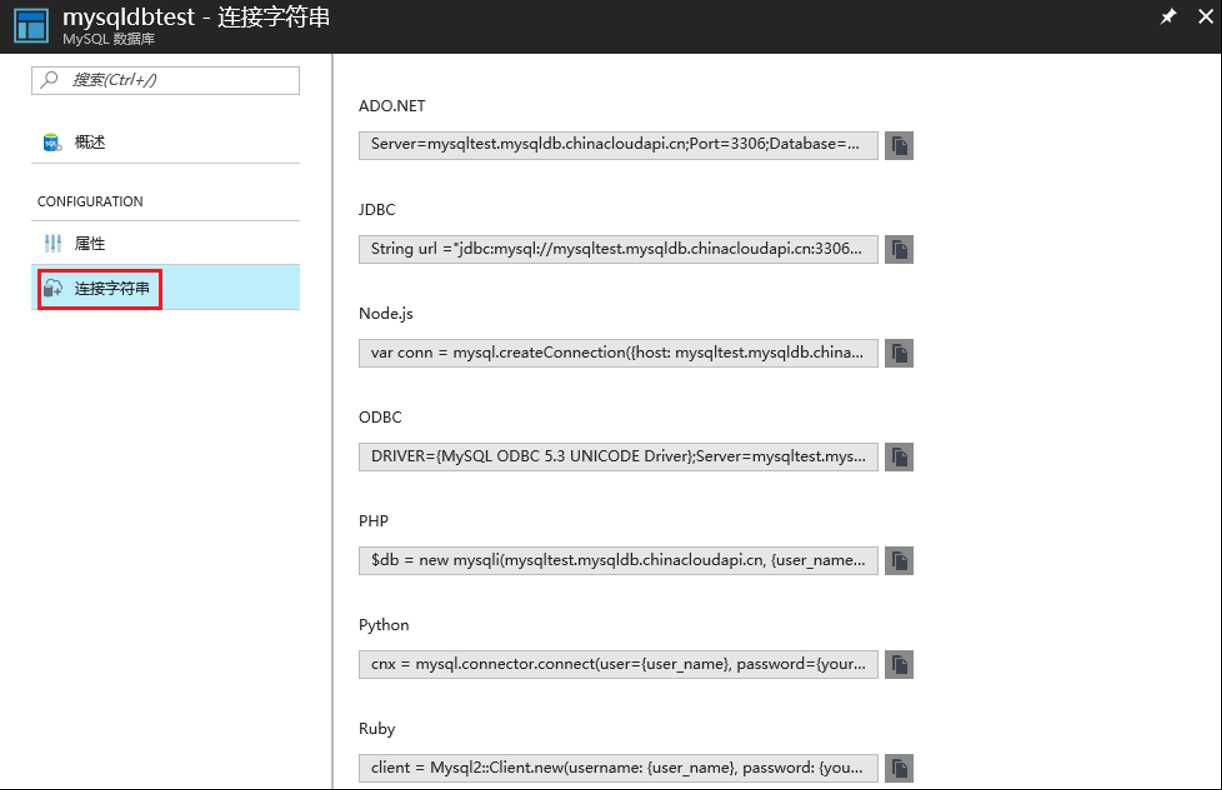Open the 属性 menu item
This screenshot has width=1222, height=790.
(x=166, y=244)
